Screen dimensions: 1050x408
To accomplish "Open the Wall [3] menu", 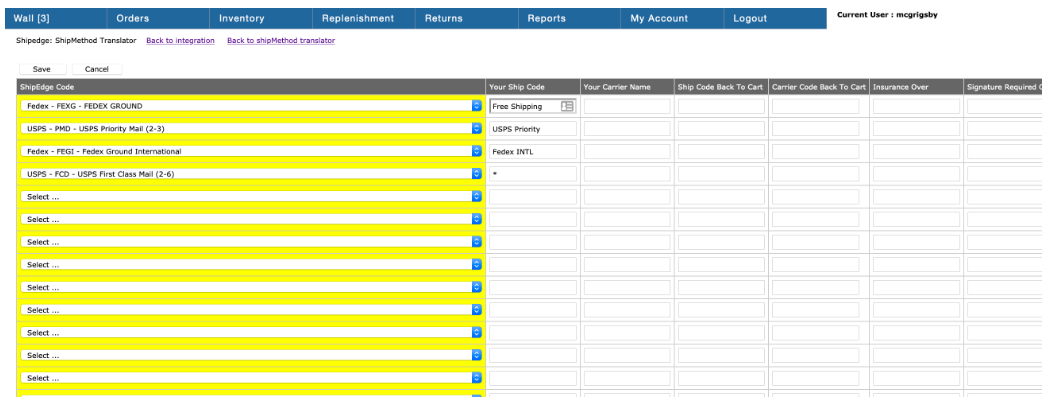I will [56, 19].
